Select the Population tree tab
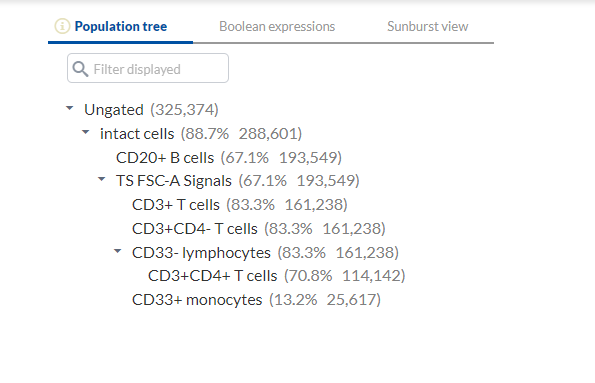The width and height of the screenshot is (595, 383). [x=121, y=27]
